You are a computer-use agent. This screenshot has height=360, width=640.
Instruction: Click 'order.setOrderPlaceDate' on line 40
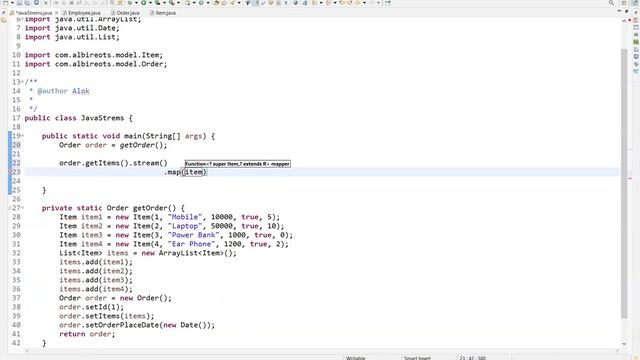[109, 325]
